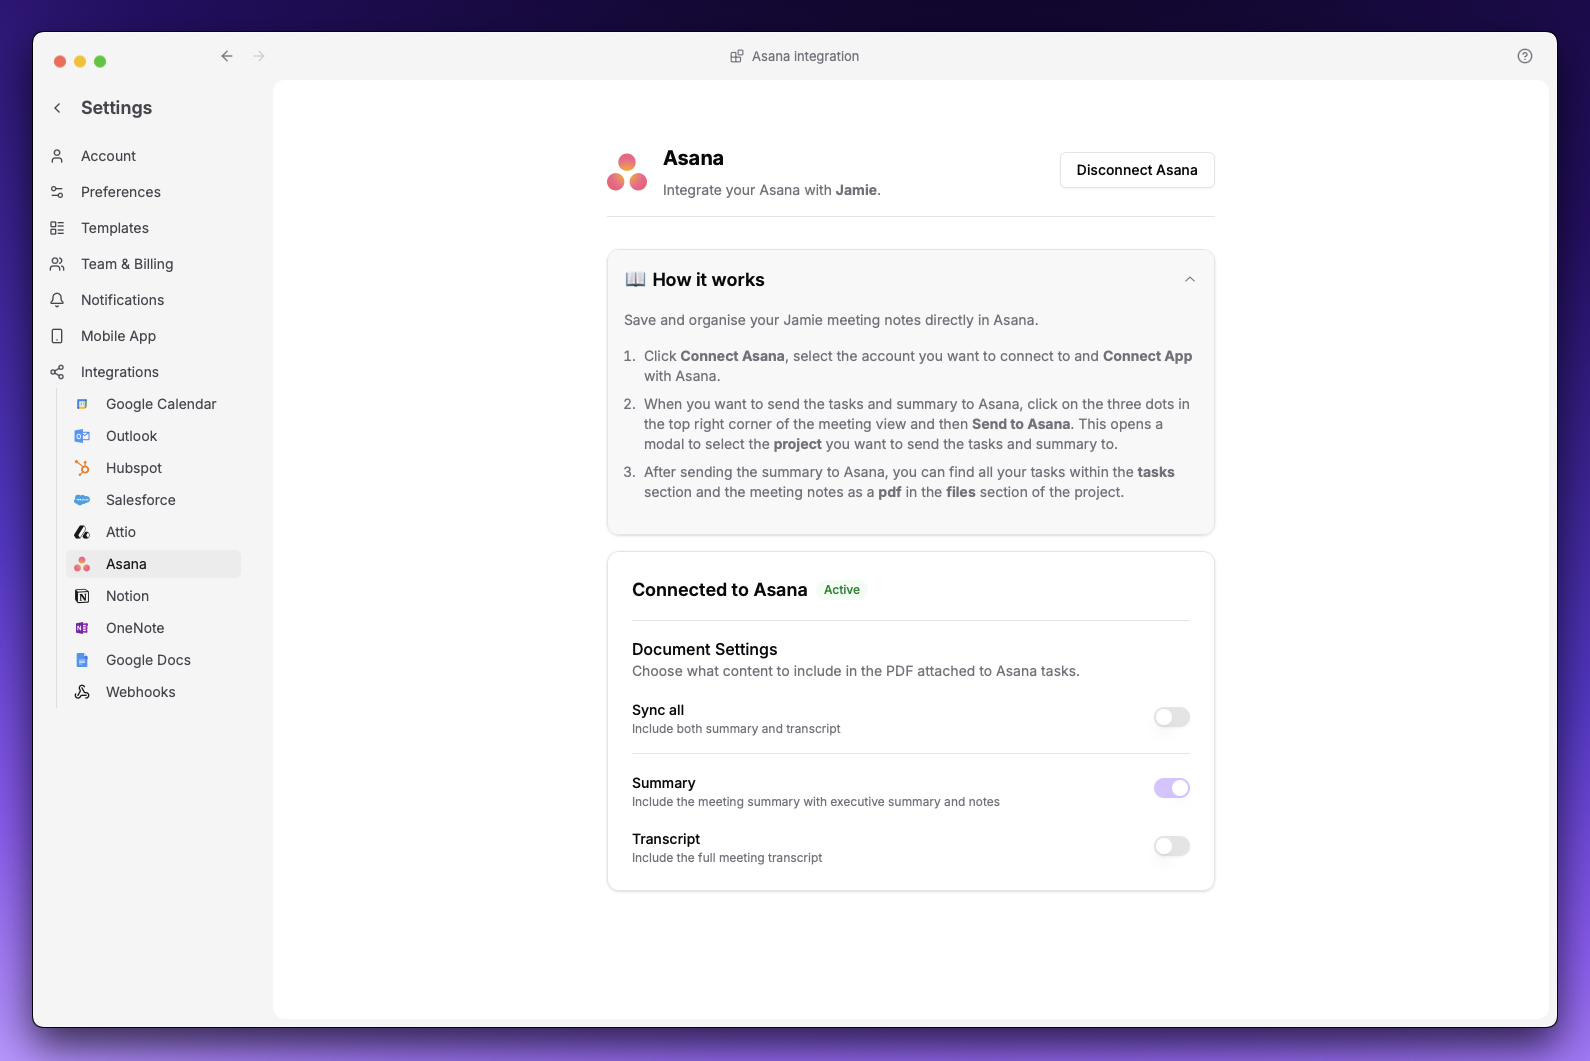Click the Mobile App phone icon
This screenshot has height=1061, width=1590.
(x=57, y=336)
